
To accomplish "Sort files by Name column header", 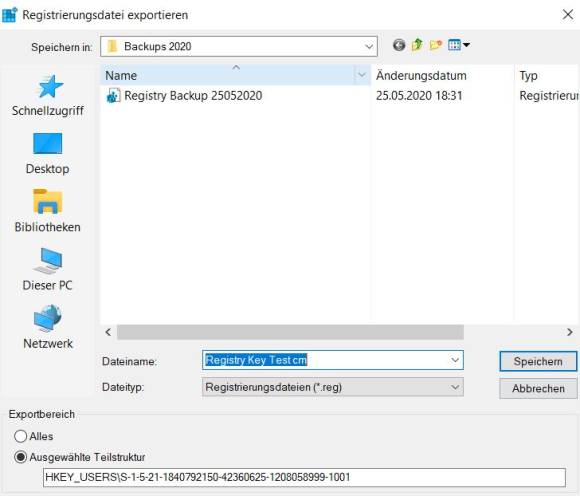I will pos(228,75).
